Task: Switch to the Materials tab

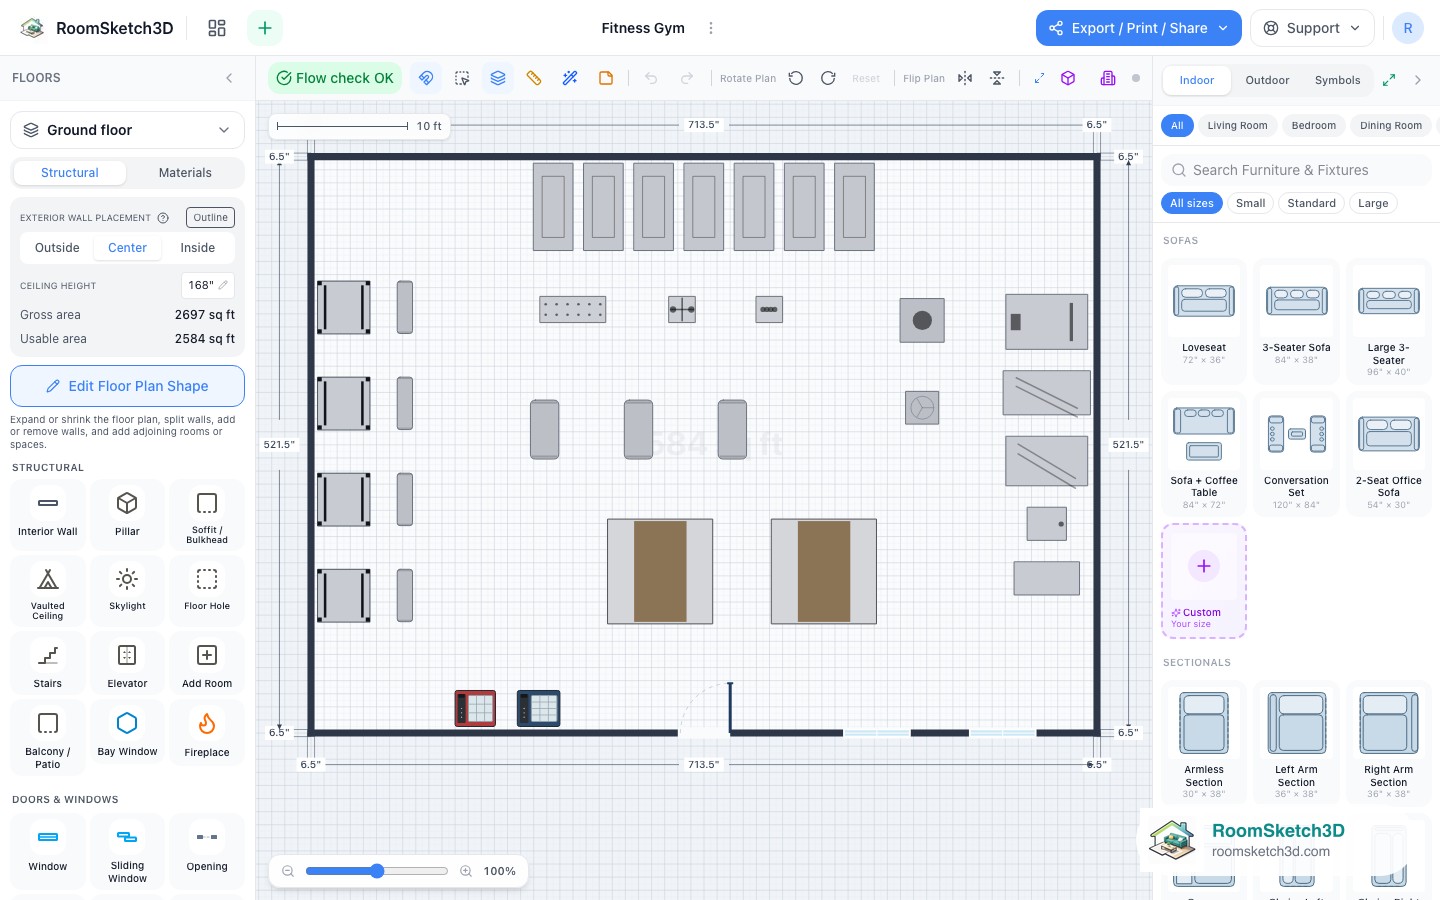Action: [x=185, y=173]
